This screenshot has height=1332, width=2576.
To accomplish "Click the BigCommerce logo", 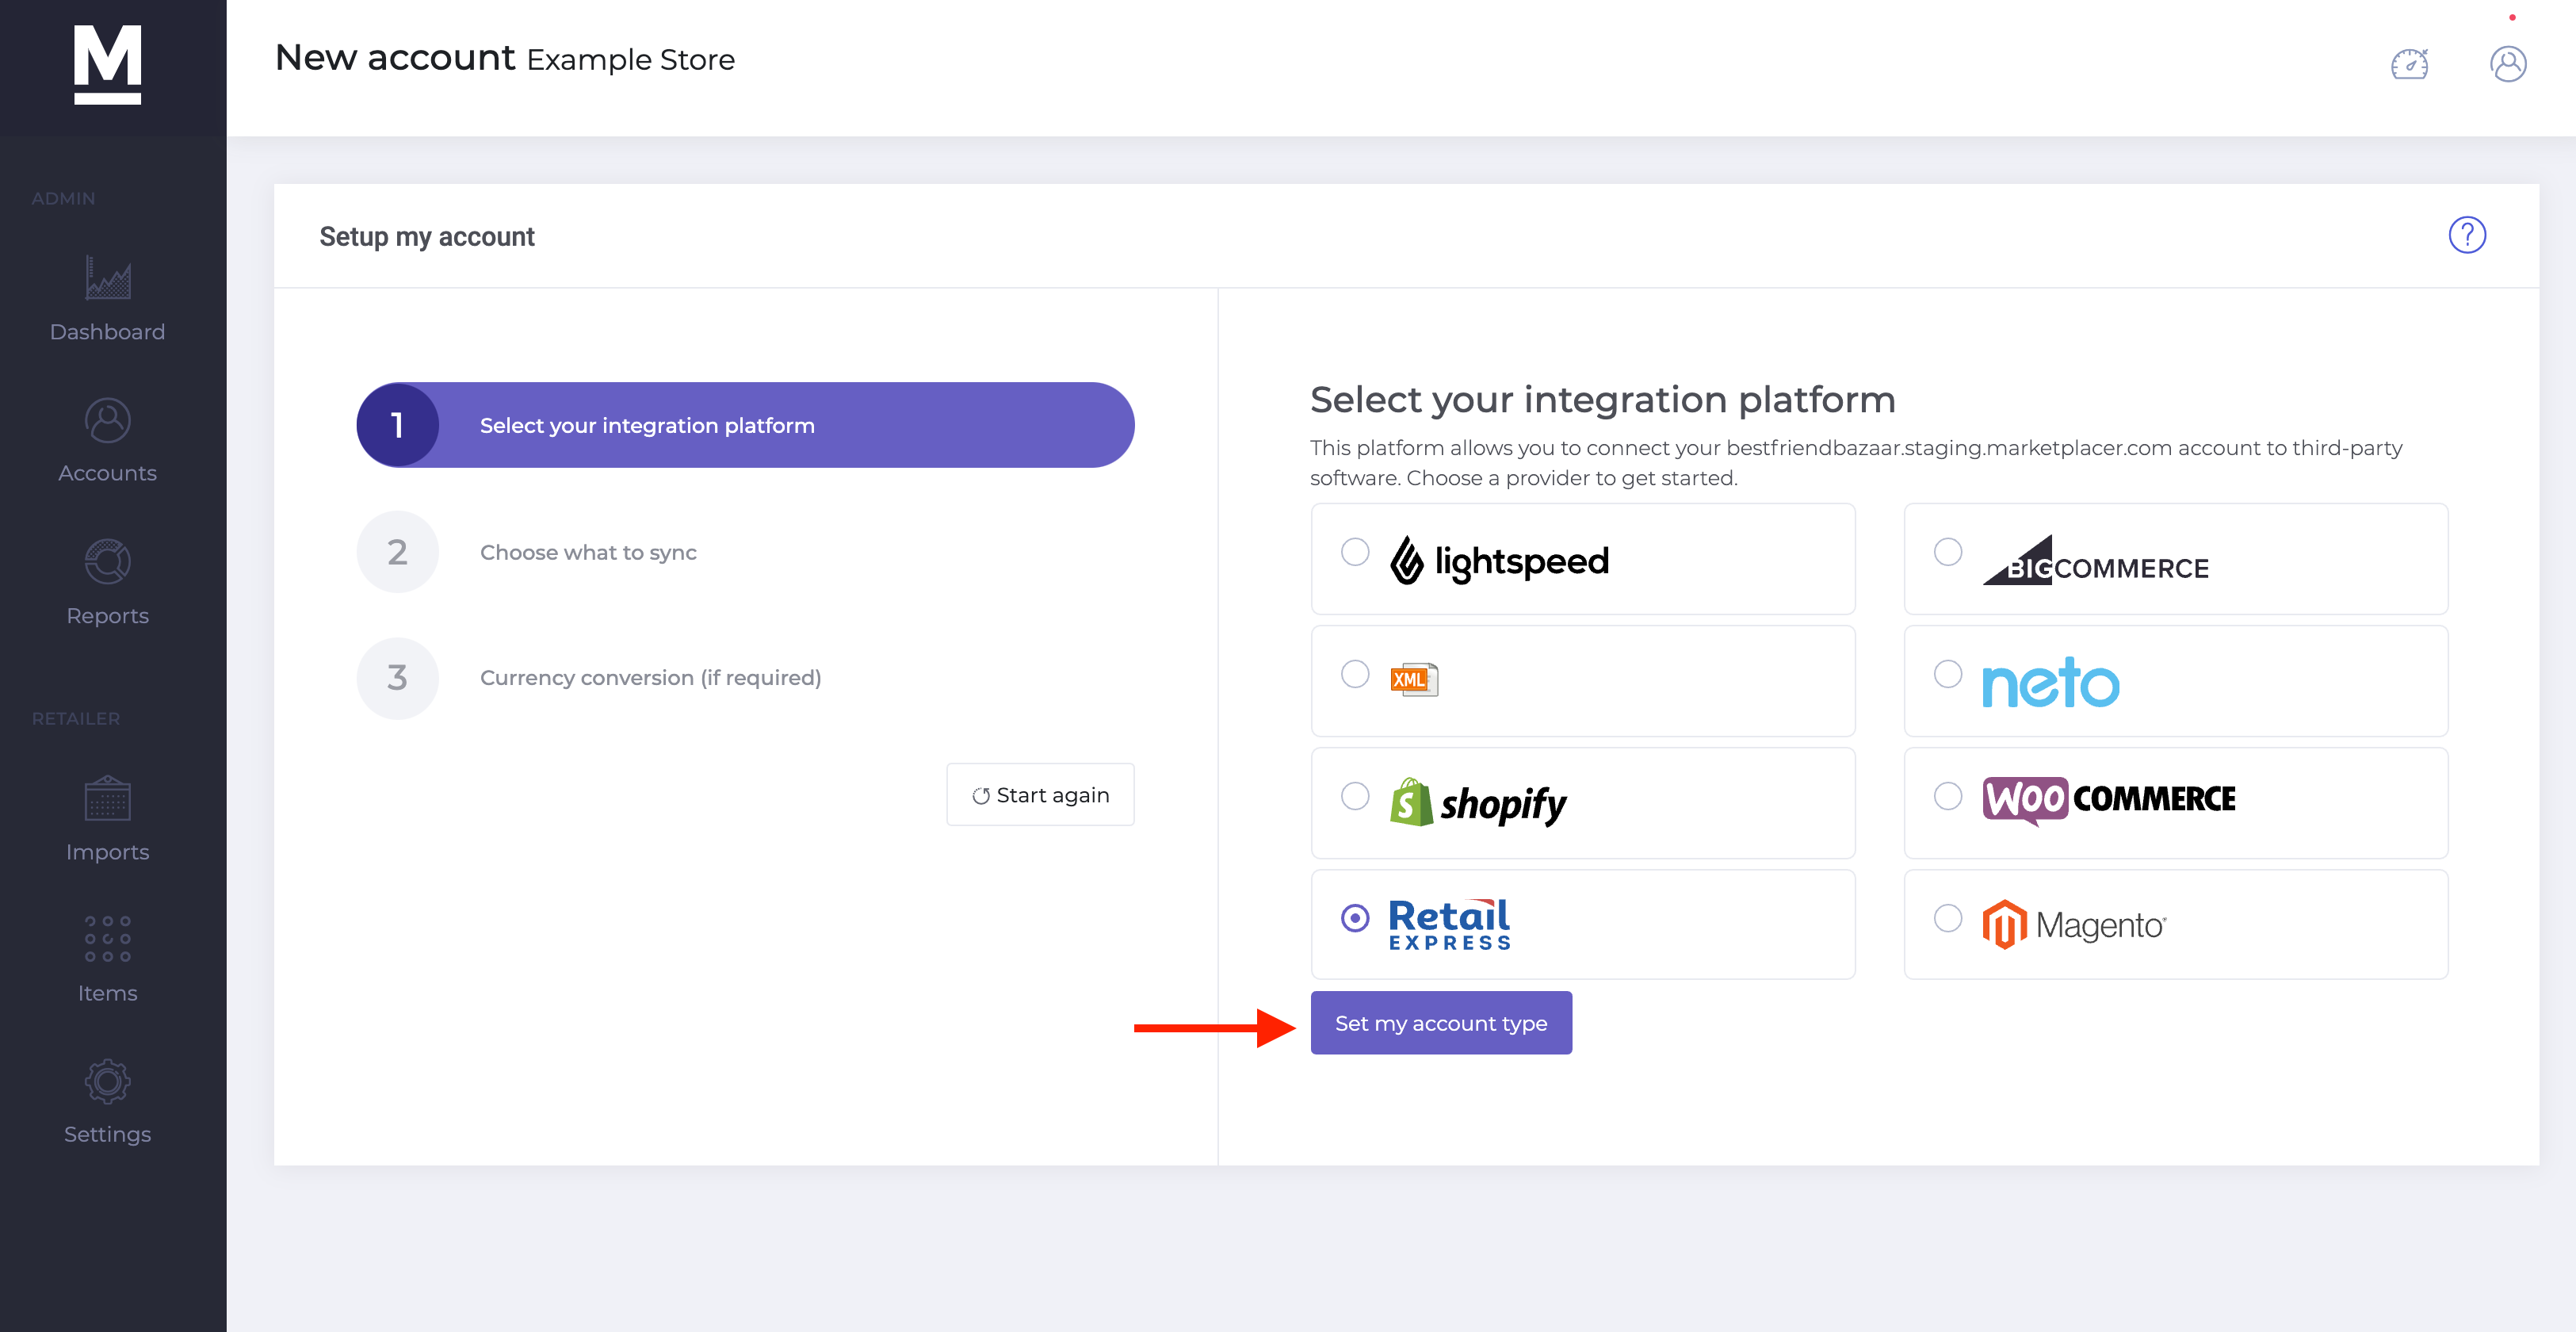I will (x=2095, y=560).
